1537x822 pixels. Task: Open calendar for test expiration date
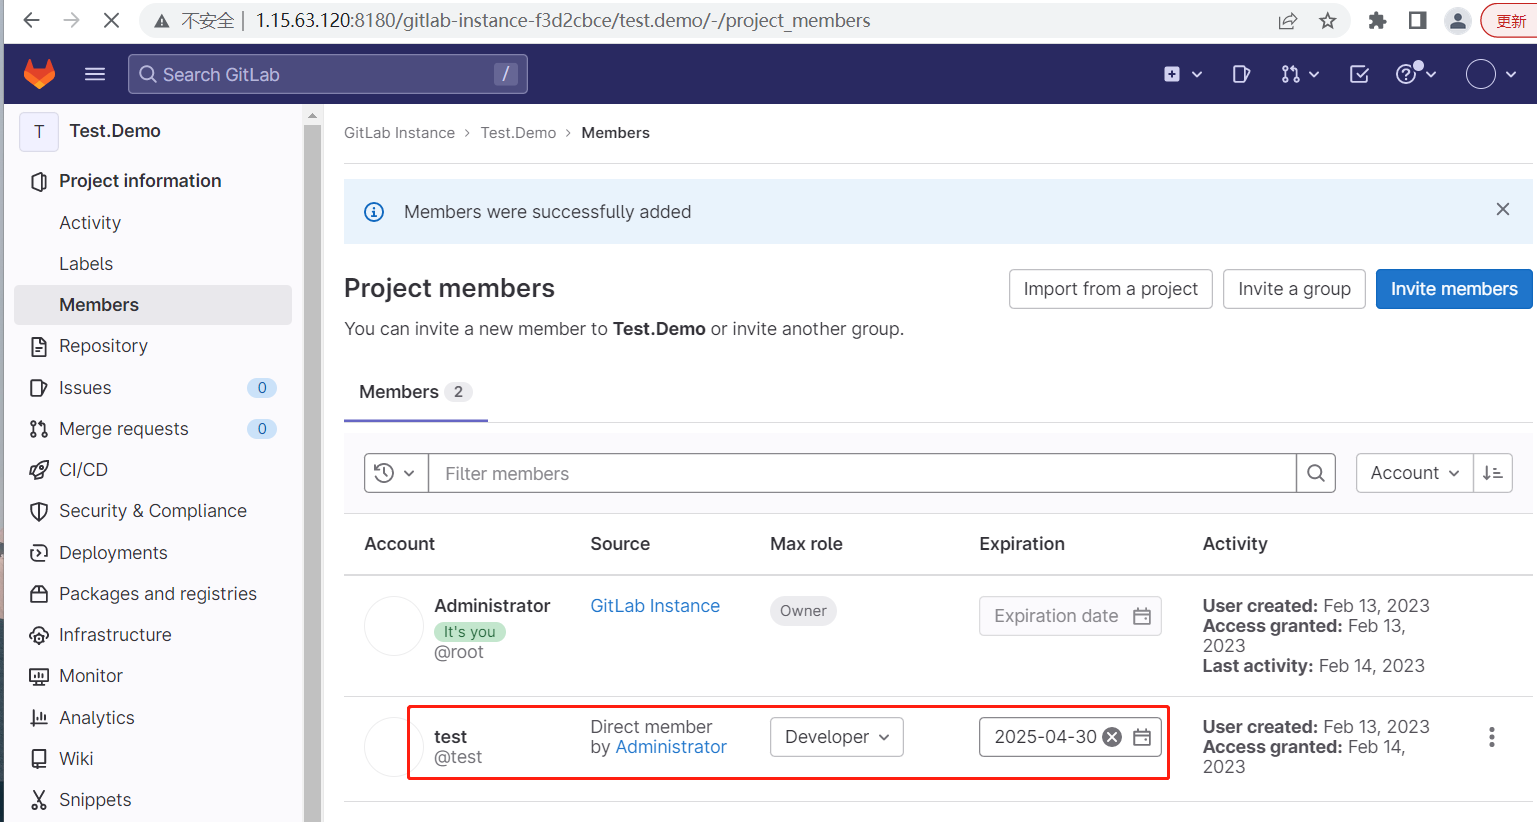1142,737
